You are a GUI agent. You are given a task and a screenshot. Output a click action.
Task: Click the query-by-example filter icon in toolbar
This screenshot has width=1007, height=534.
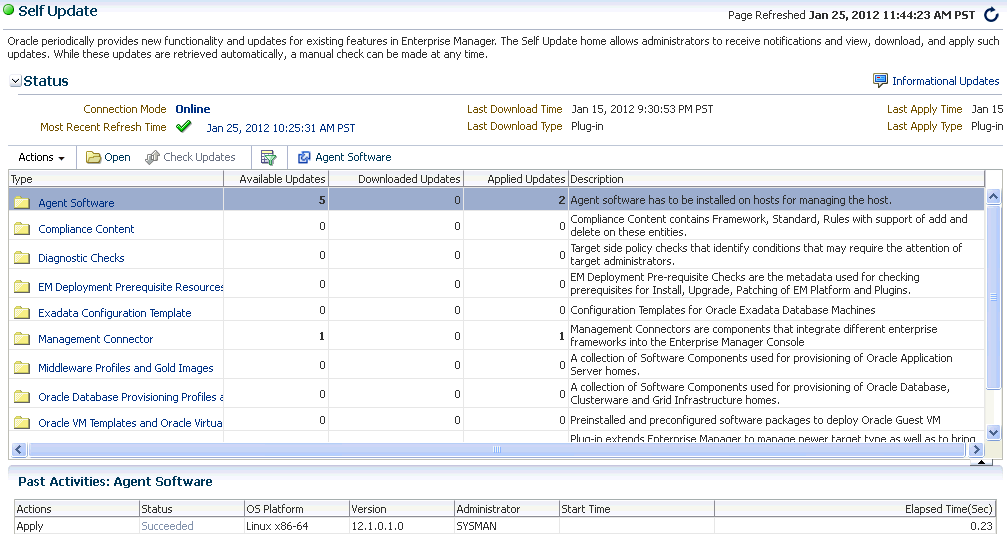(x=268, y=157)
